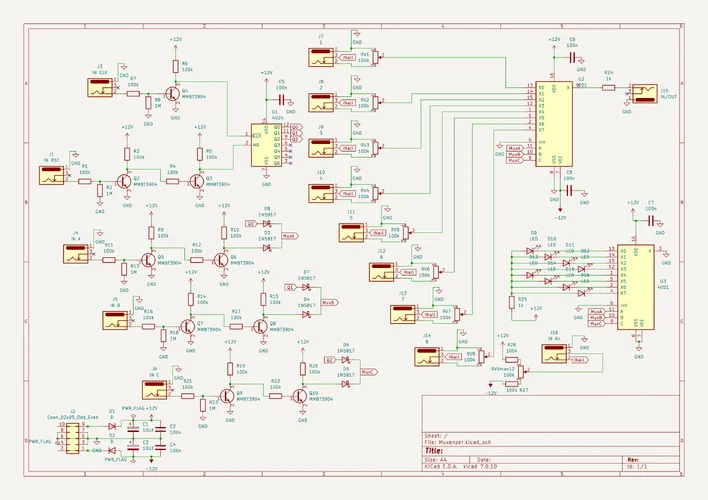
Task: Select the MuxC output label near D5
Action: (x=369, y=372)
